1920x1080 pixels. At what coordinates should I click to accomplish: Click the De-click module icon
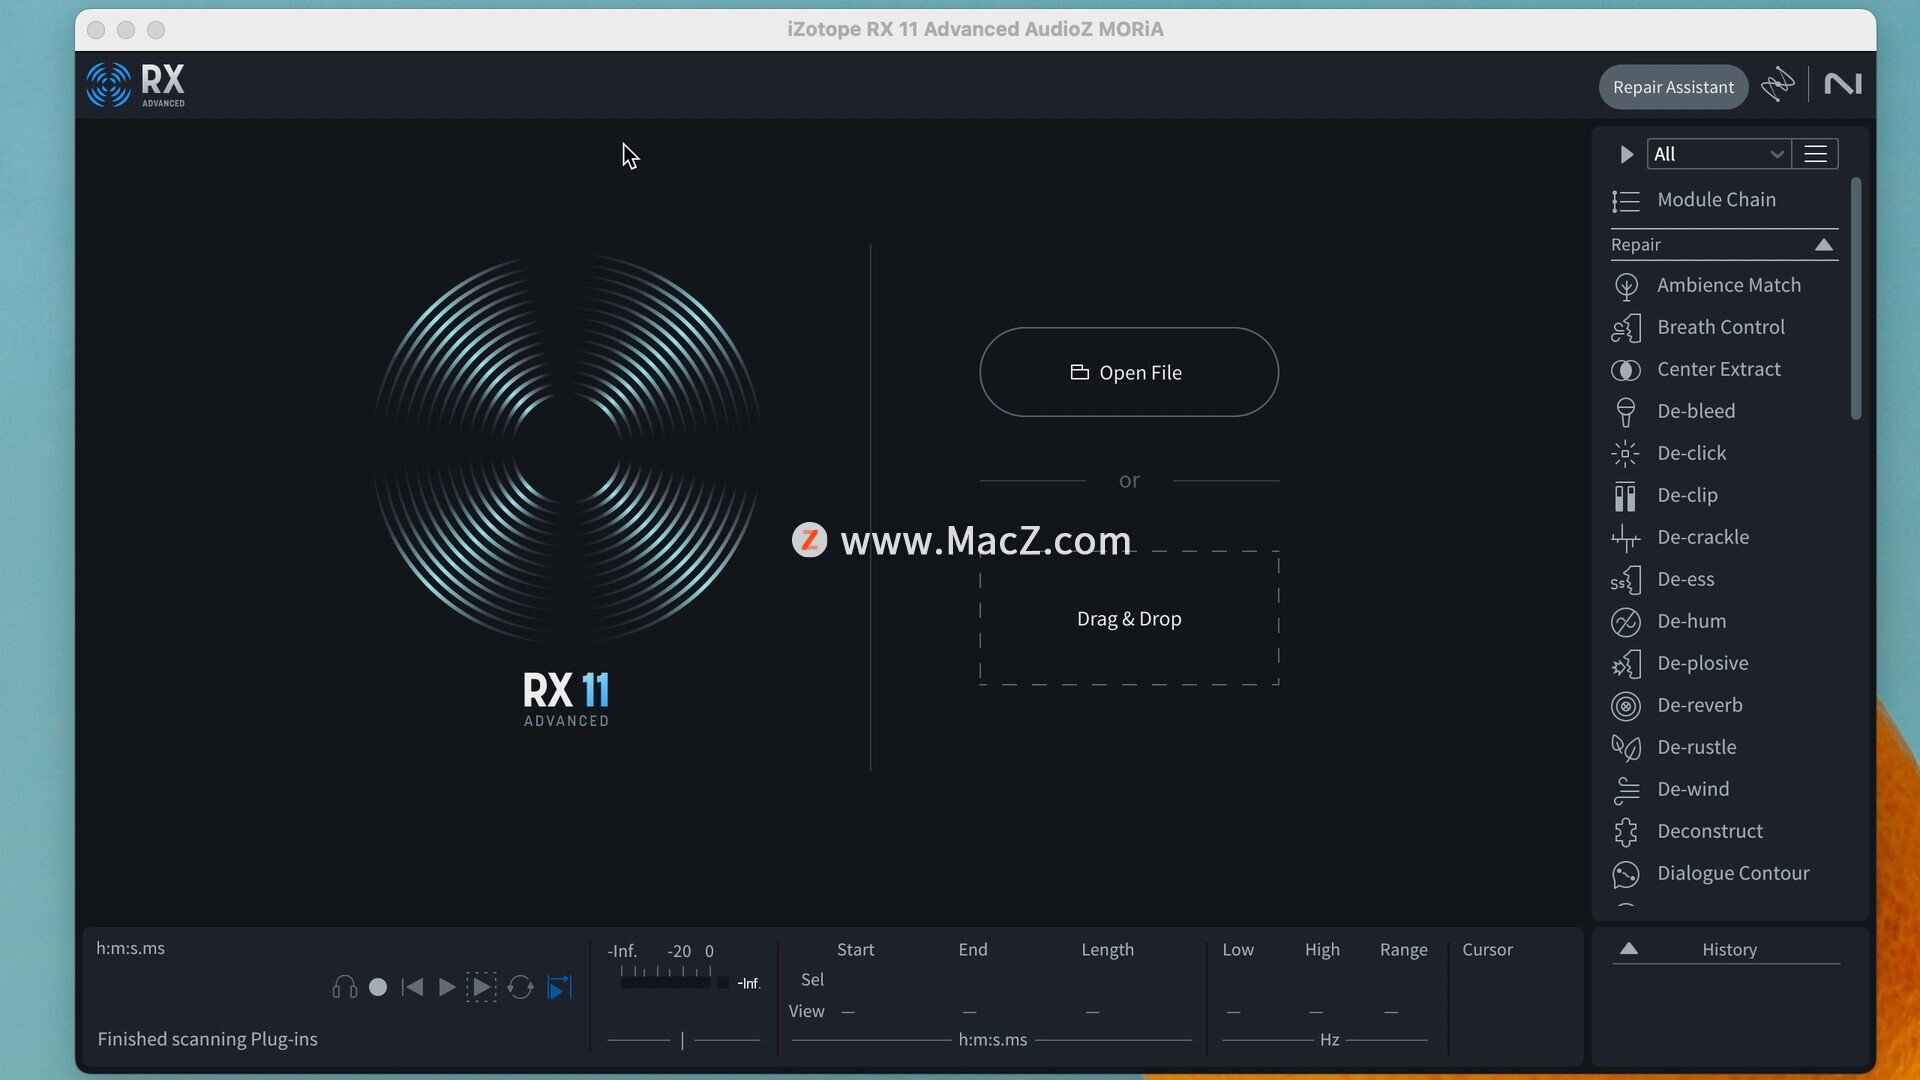pyautogui.click(x=1626, y=454)
